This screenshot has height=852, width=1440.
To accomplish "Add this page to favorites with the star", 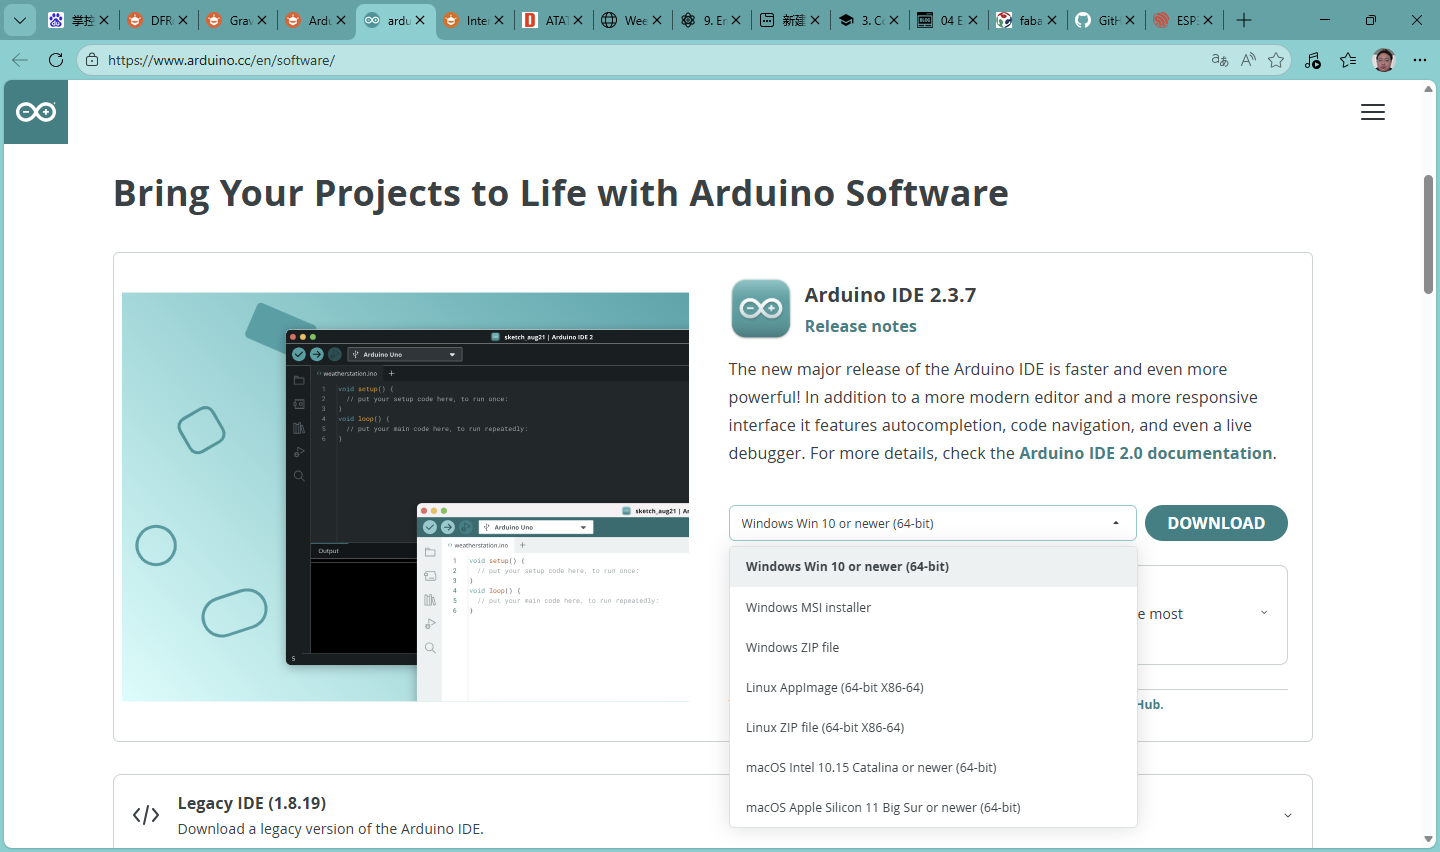I will [1276, 60].
